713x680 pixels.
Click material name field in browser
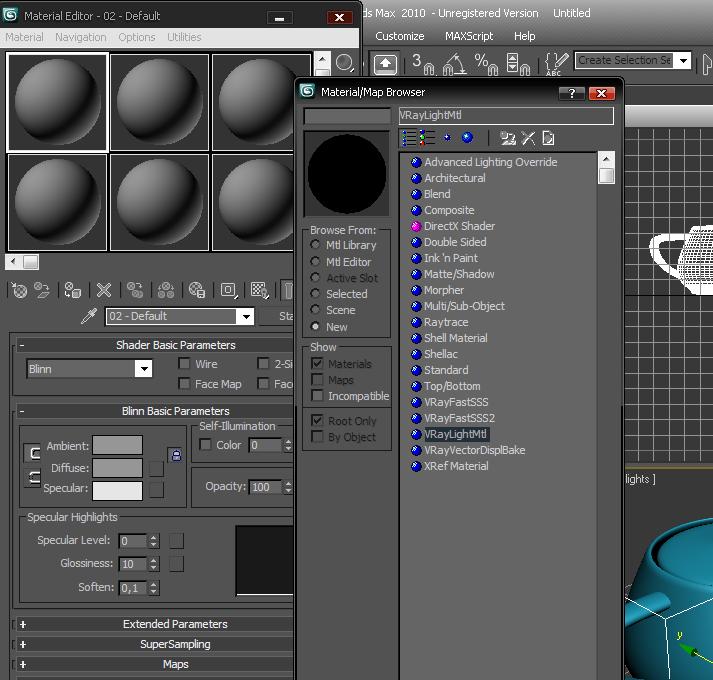(506, 116)
